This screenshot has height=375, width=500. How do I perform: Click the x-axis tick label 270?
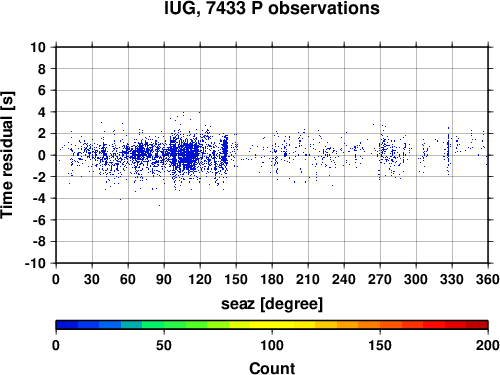[x=380, y=279]
